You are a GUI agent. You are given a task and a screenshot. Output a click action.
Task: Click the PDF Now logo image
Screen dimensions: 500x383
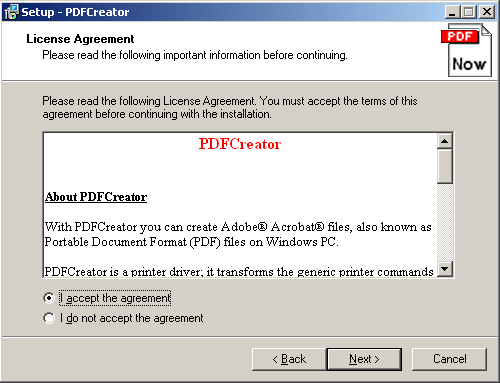[x=467, y=50]
